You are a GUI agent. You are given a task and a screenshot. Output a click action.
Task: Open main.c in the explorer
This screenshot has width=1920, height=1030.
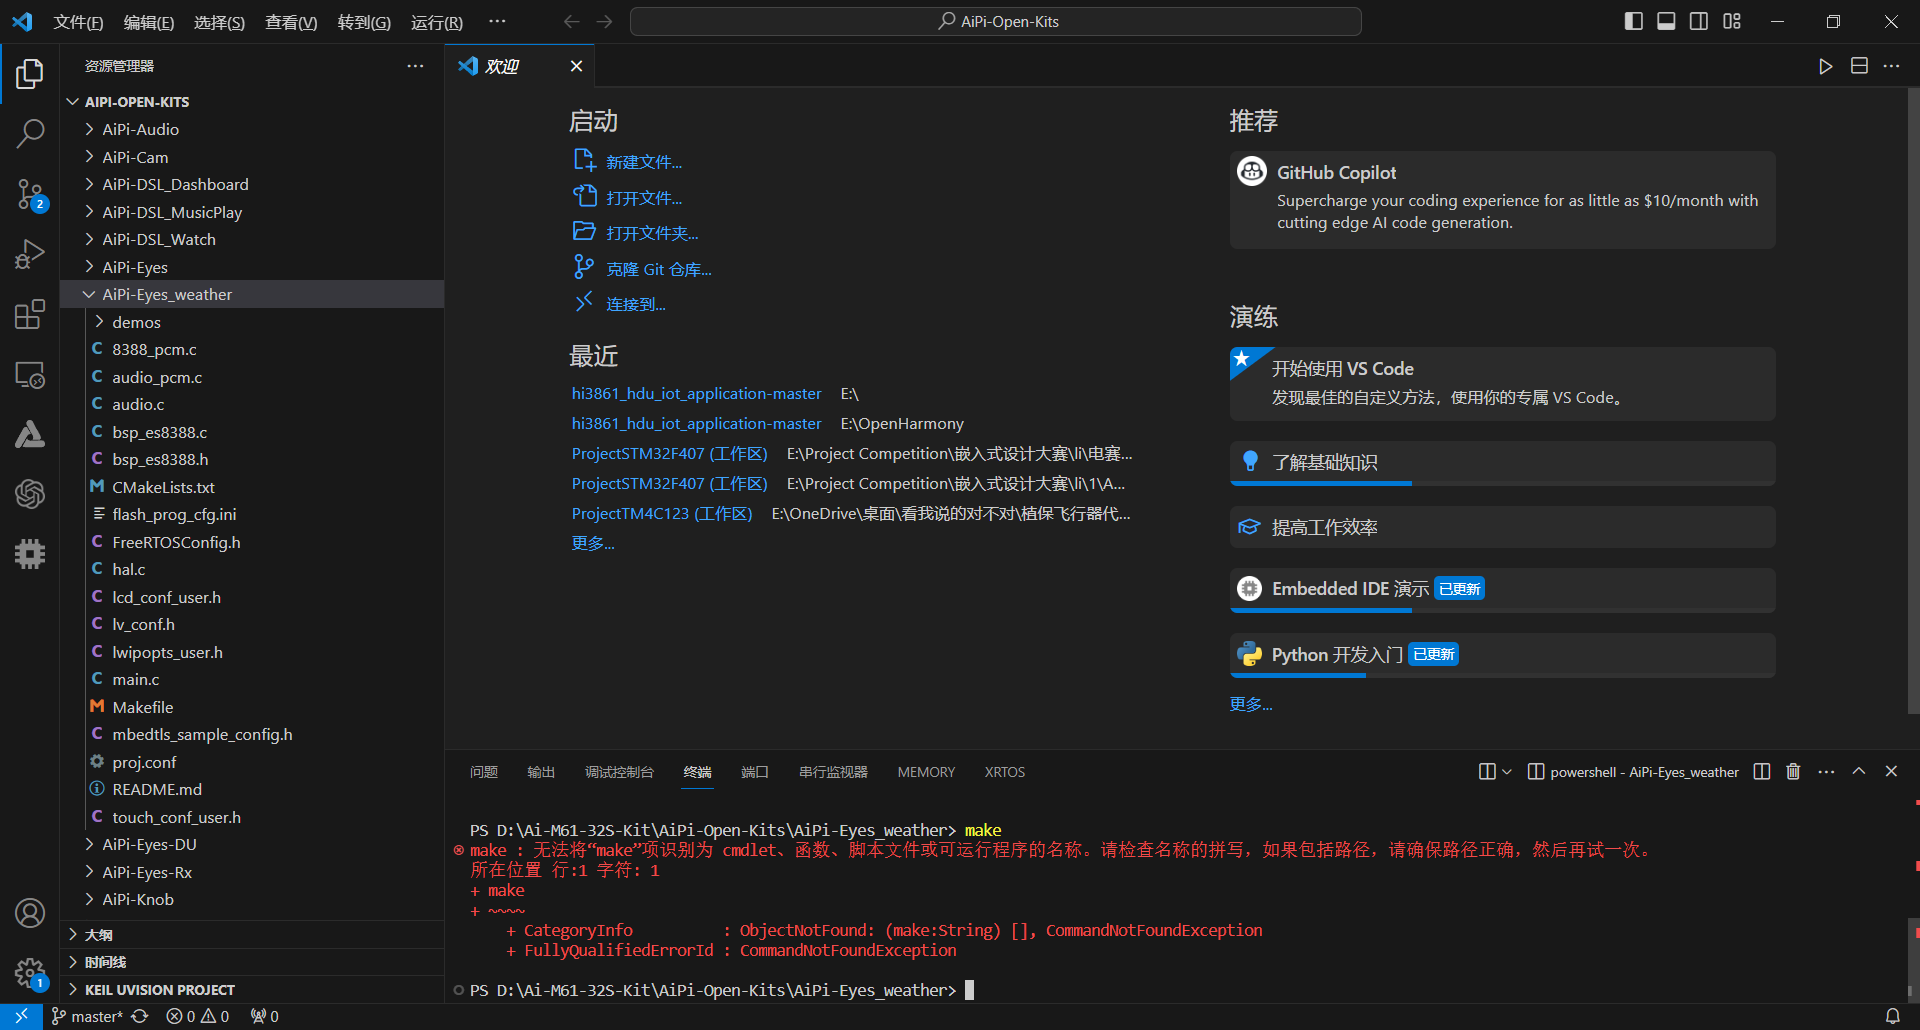click(252, 679)
